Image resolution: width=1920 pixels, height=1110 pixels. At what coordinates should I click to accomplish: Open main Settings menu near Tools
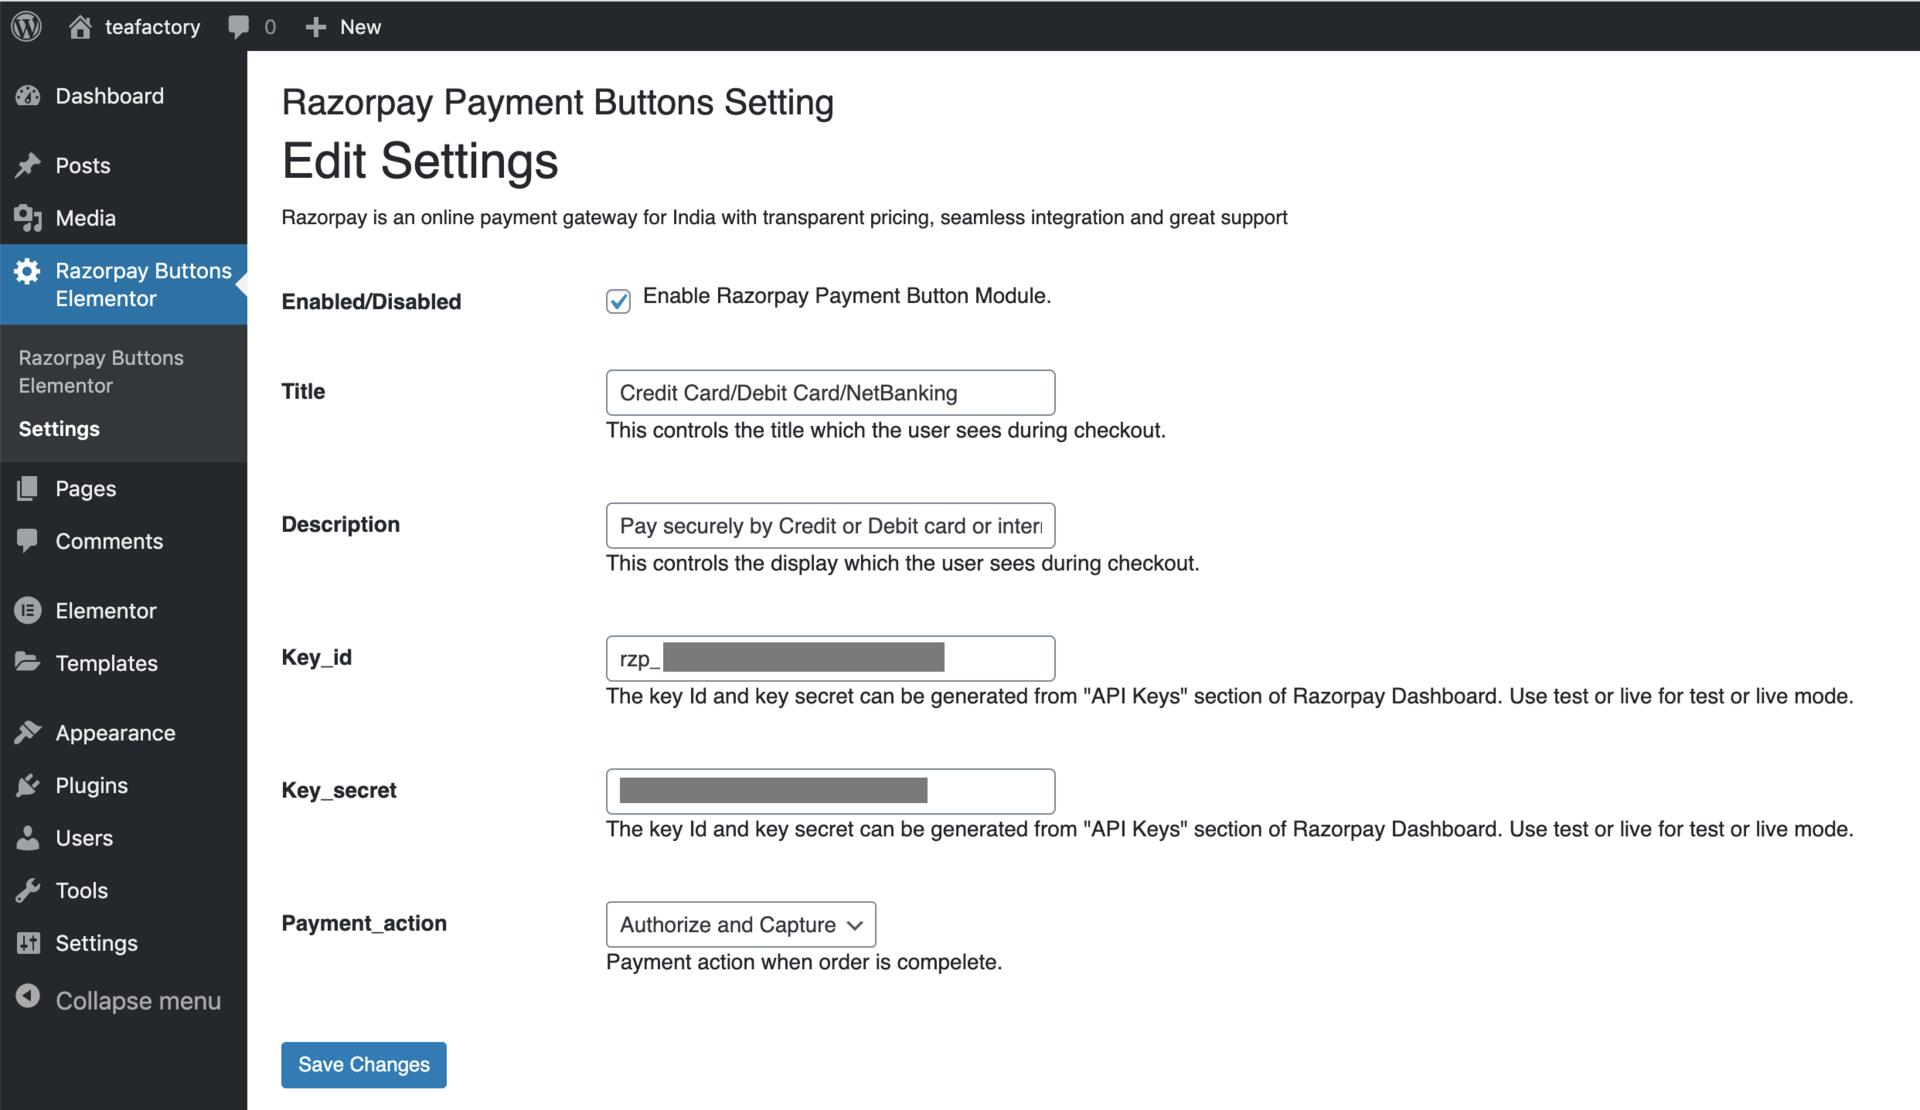pos(124,943)
